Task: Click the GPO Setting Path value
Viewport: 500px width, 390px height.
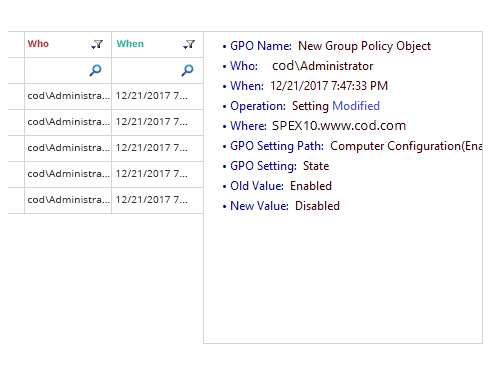Action: [x=406, y=146]
